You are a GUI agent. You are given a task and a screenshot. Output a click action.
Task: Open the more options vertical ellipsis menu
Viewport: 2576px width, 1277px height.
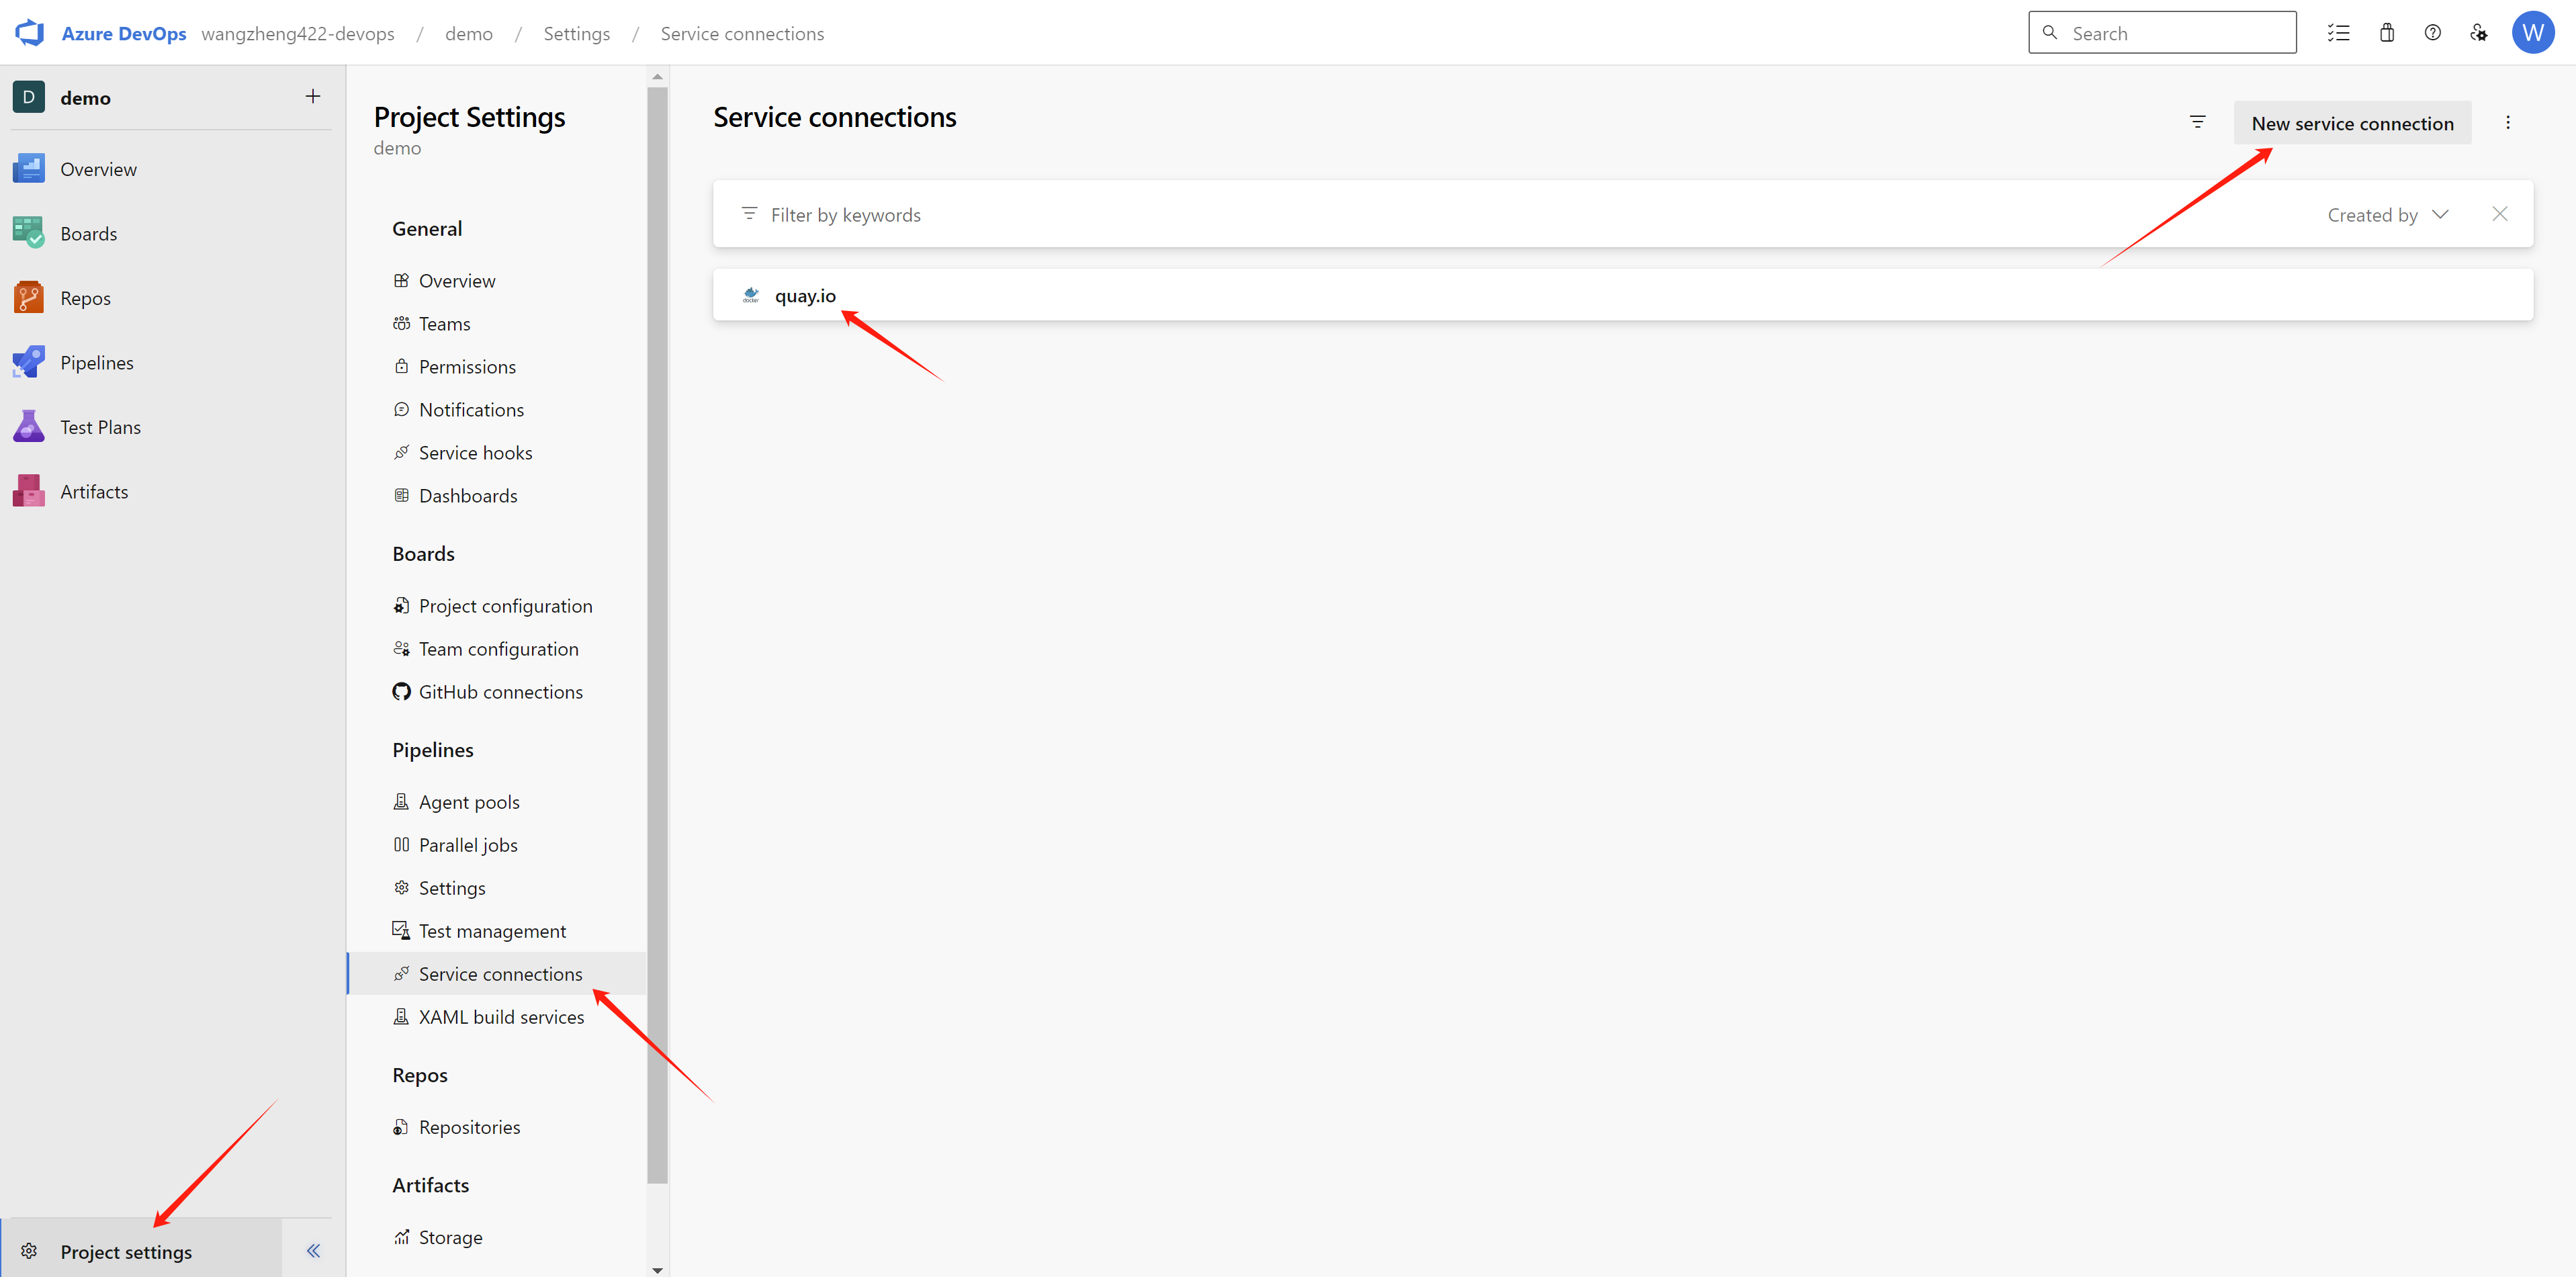(2507, 122)
